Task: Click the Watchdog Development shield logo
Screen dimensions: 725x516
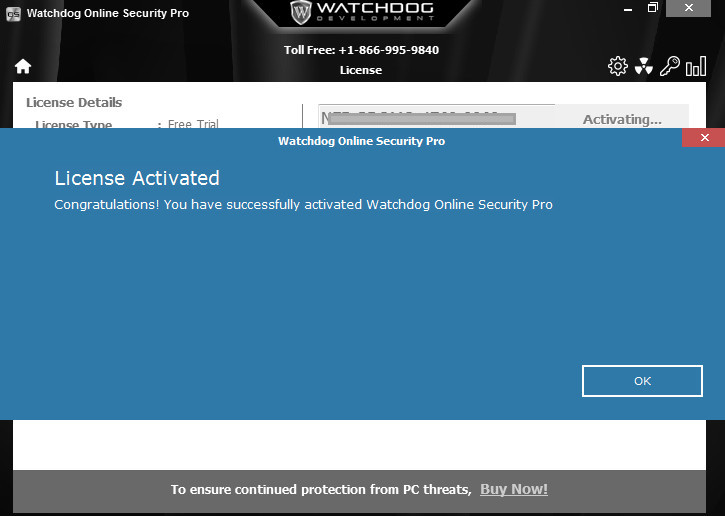Action: (301, 12)
